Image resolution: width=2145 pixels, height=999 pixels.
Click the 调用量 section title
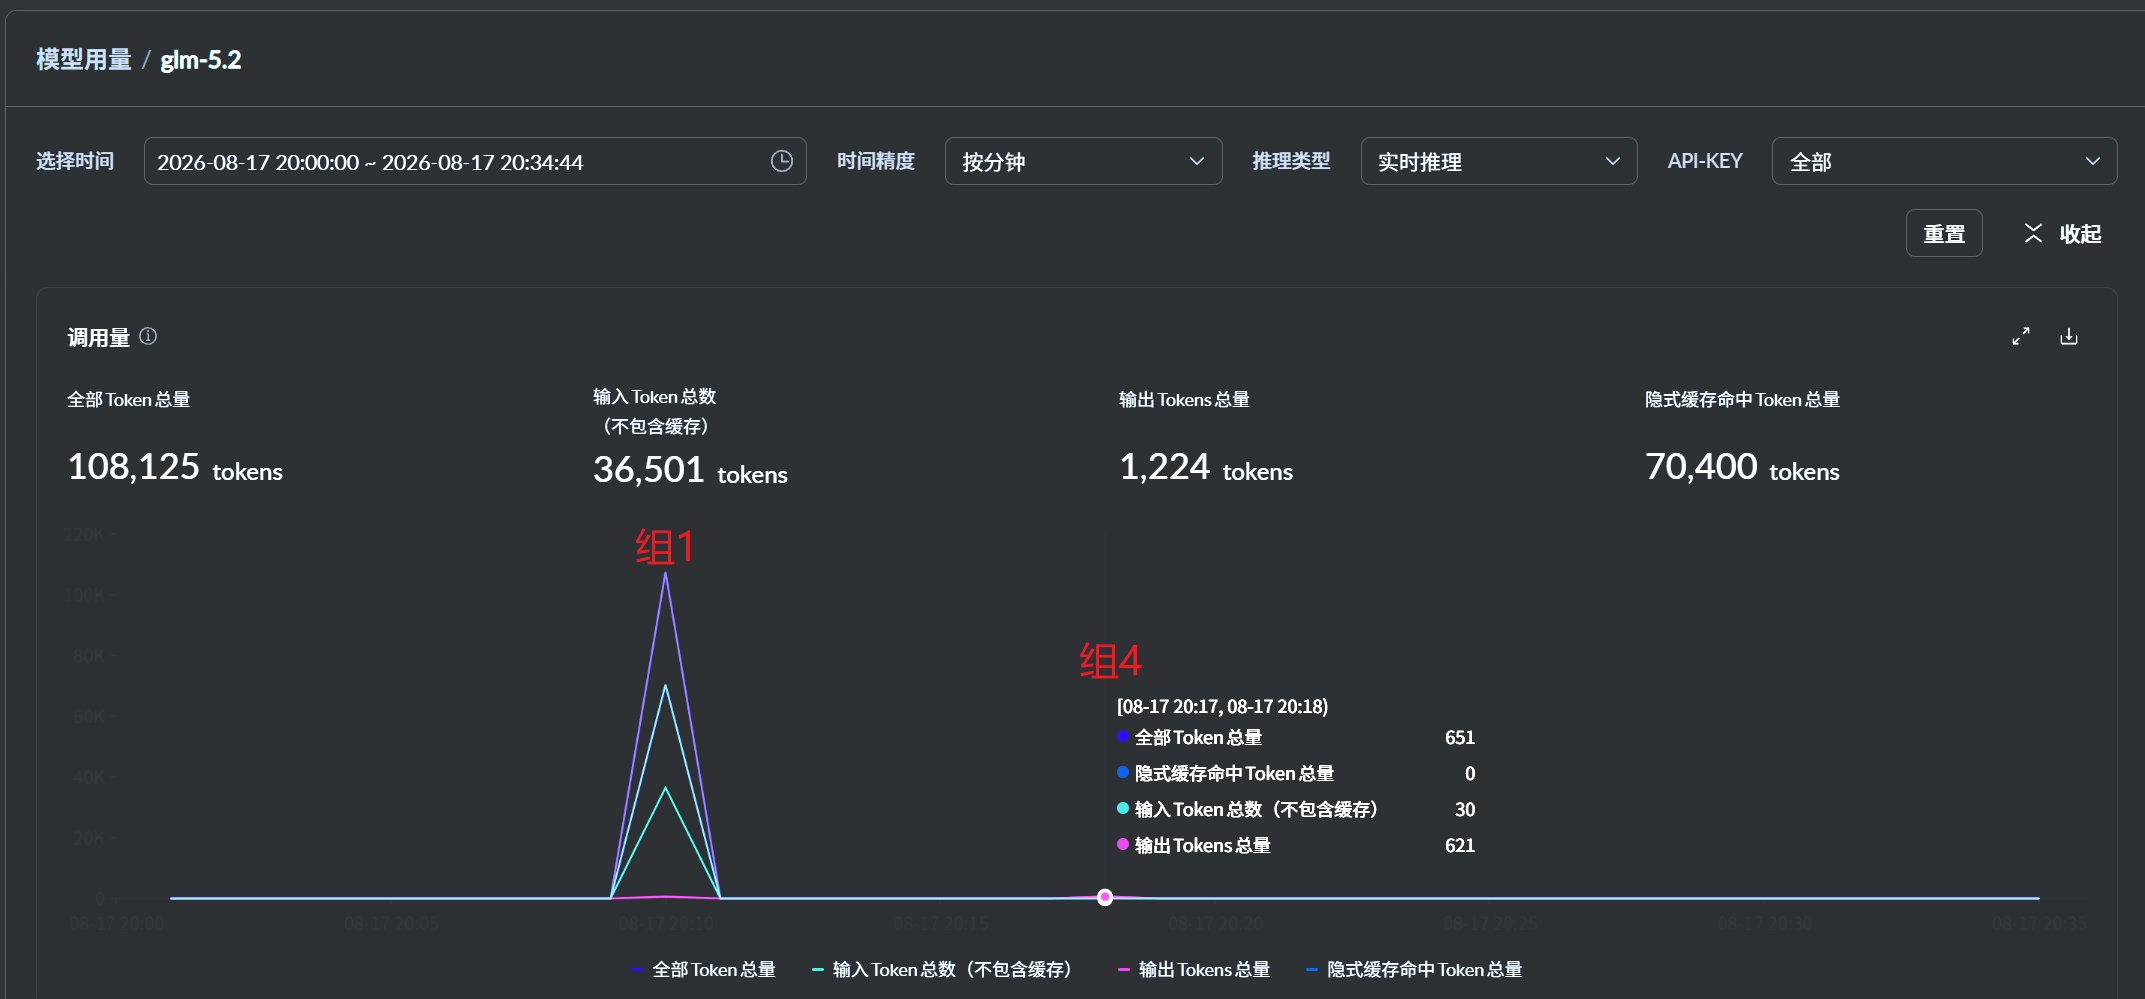click(99, 337)
